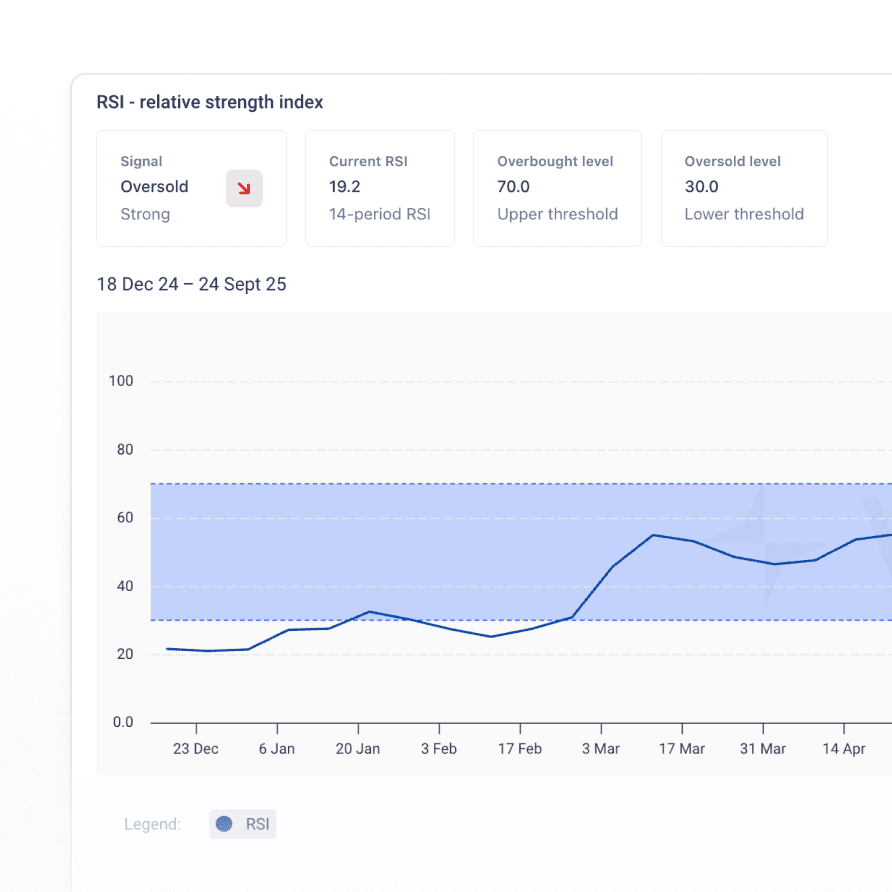Click the upper dashed overbought threshold line
The height and width of the screenshot is (892, 892).
pyautogui.click(x=400, y=484)
